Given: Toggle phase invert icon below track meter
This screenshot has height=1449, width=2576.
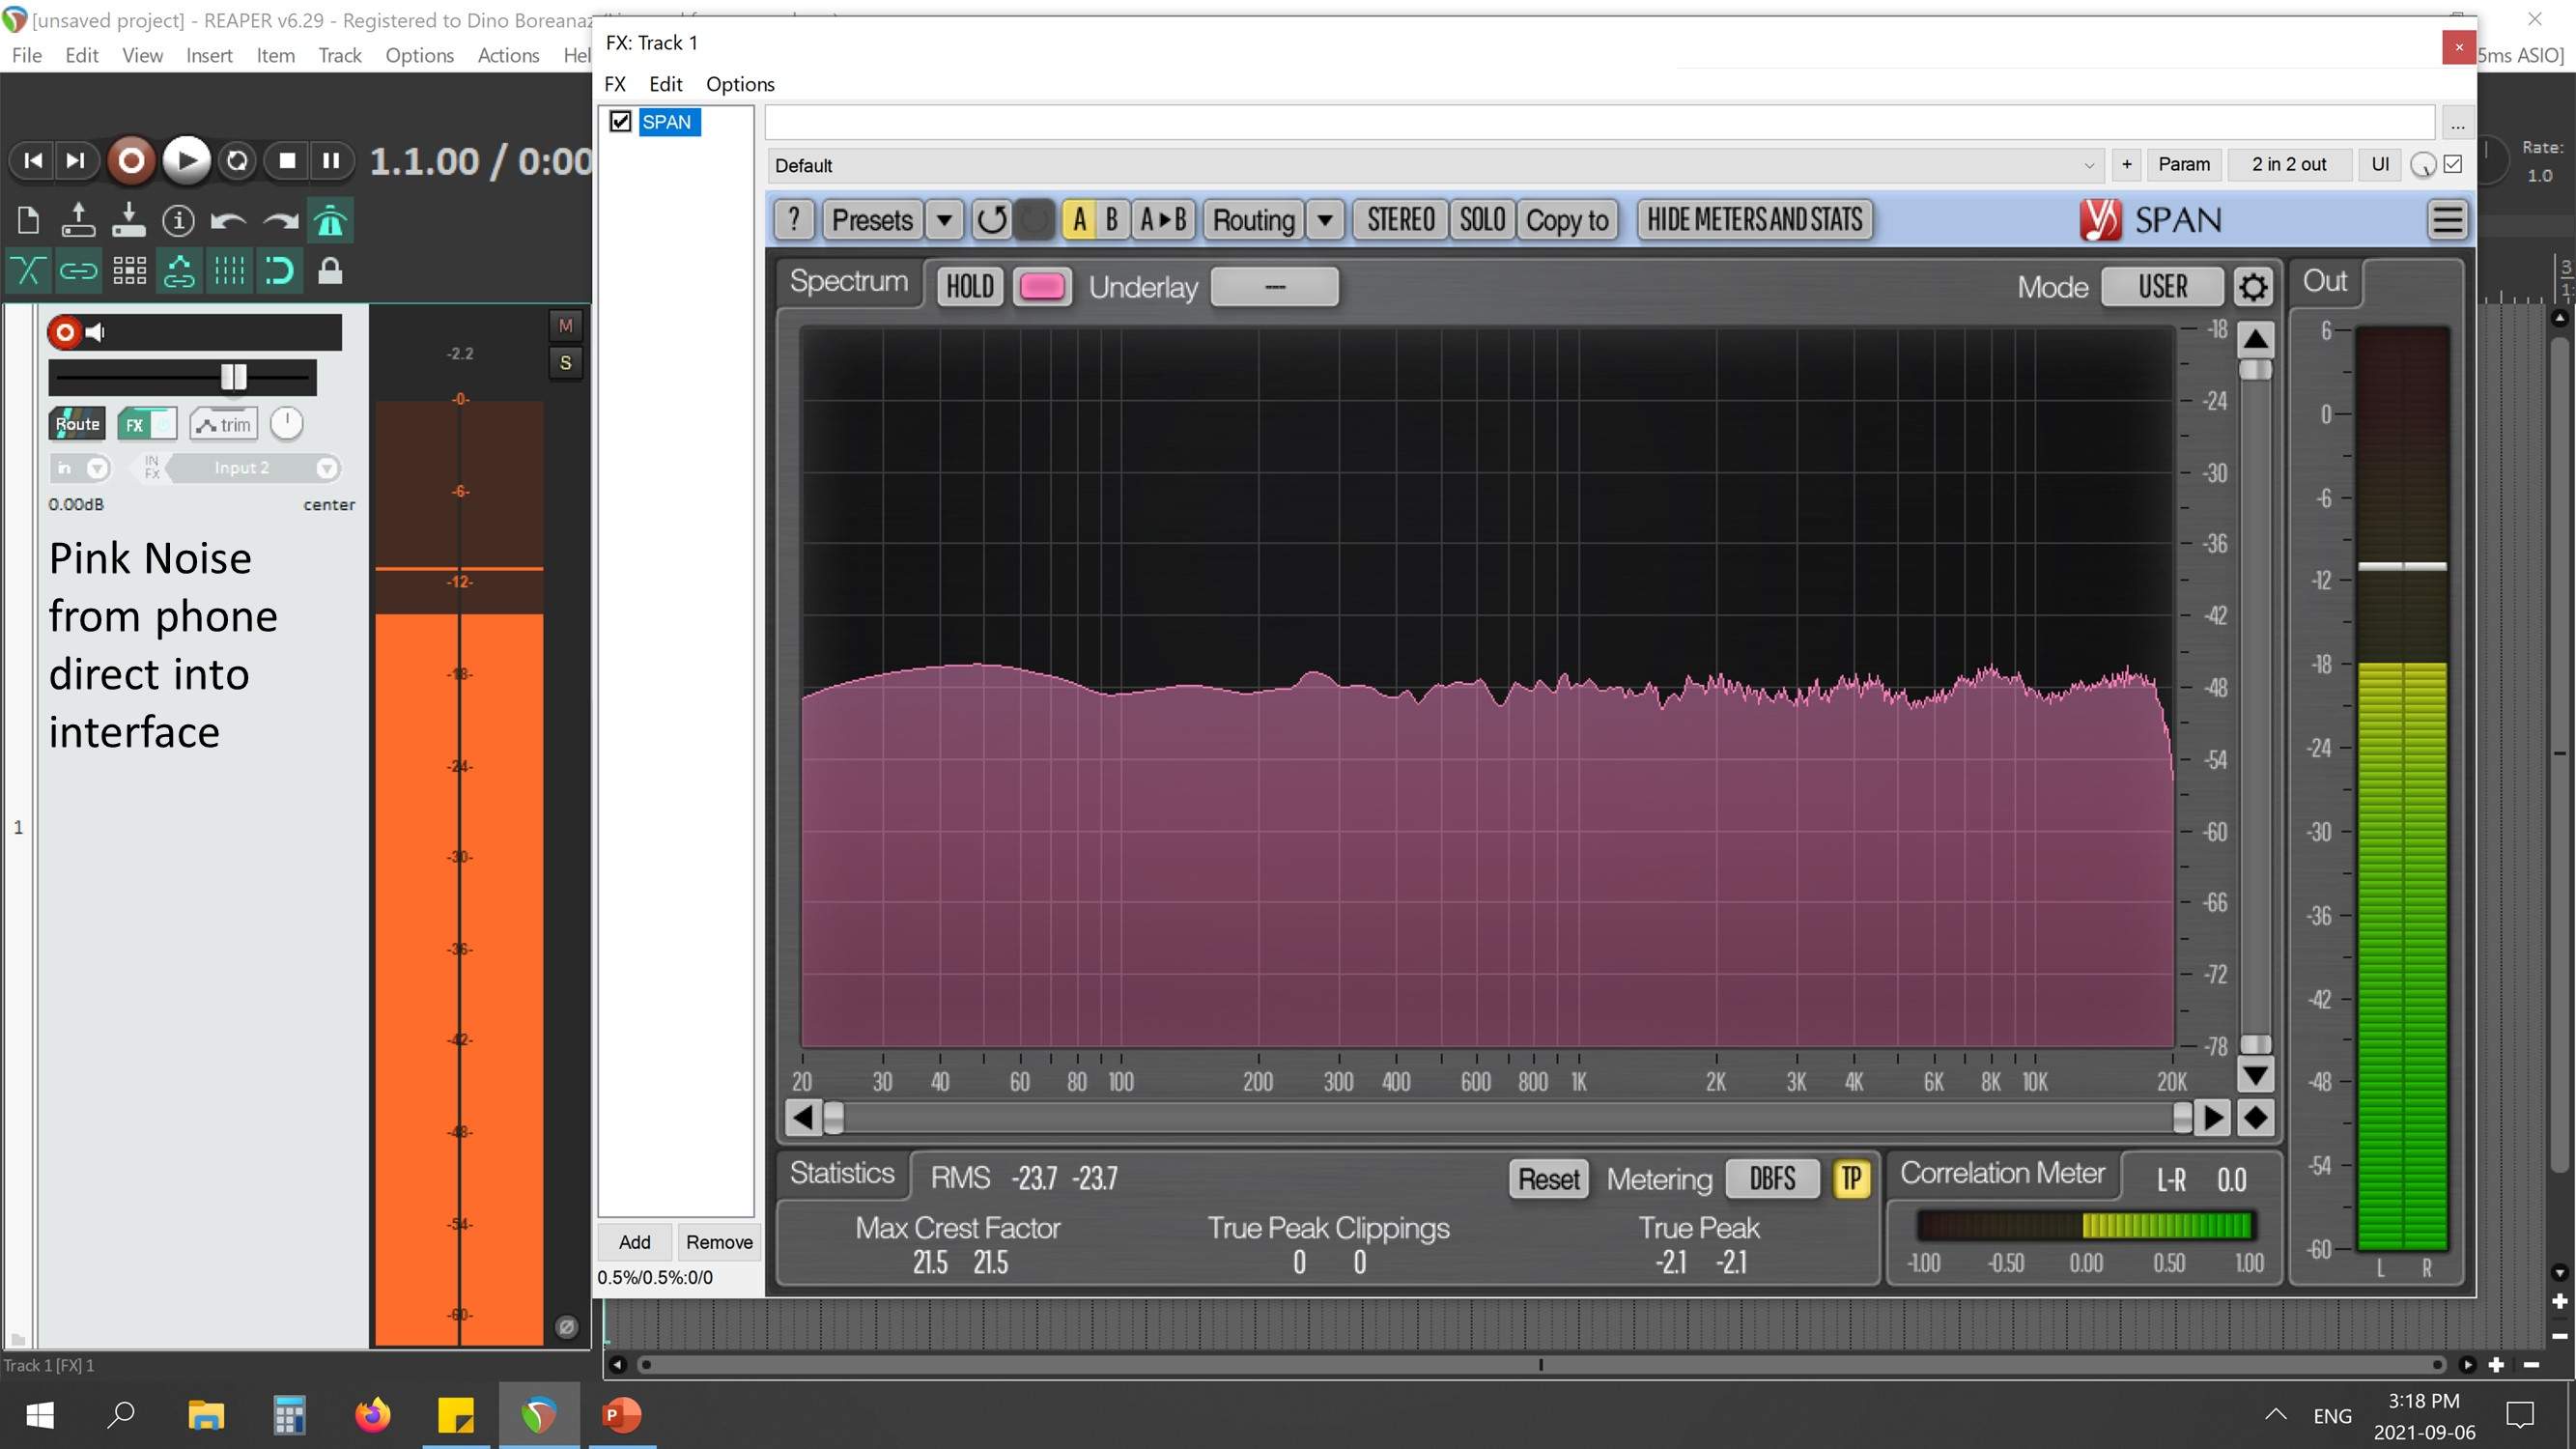Looking at the screenshot, I should (x=566, y=1327).
